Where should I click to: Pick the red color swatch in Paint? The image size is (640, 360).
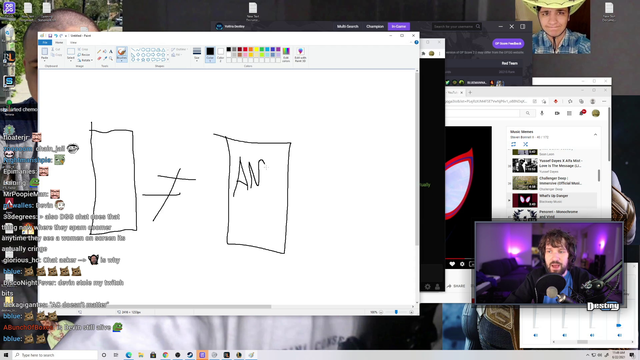[245, 49]
